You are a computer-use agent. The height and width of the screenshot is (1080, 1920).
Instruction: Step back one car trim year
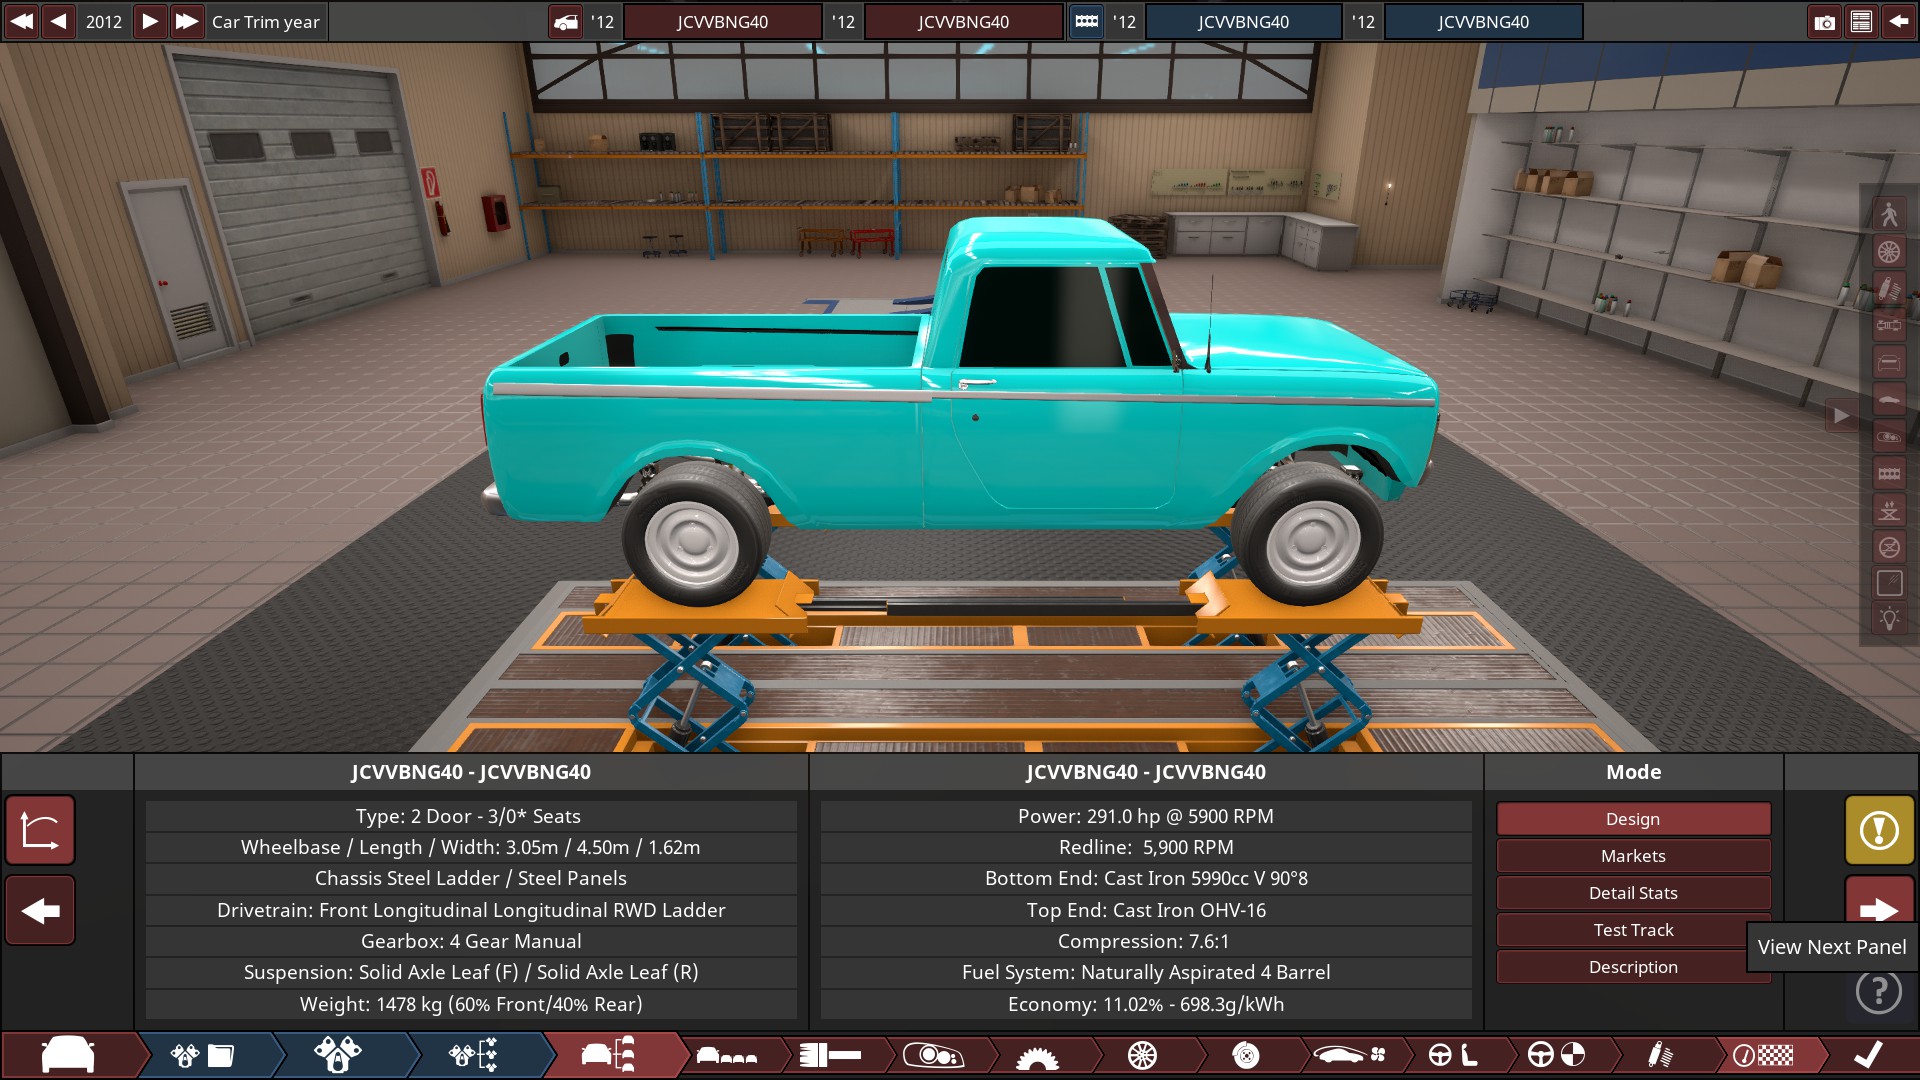pos(59,21)
